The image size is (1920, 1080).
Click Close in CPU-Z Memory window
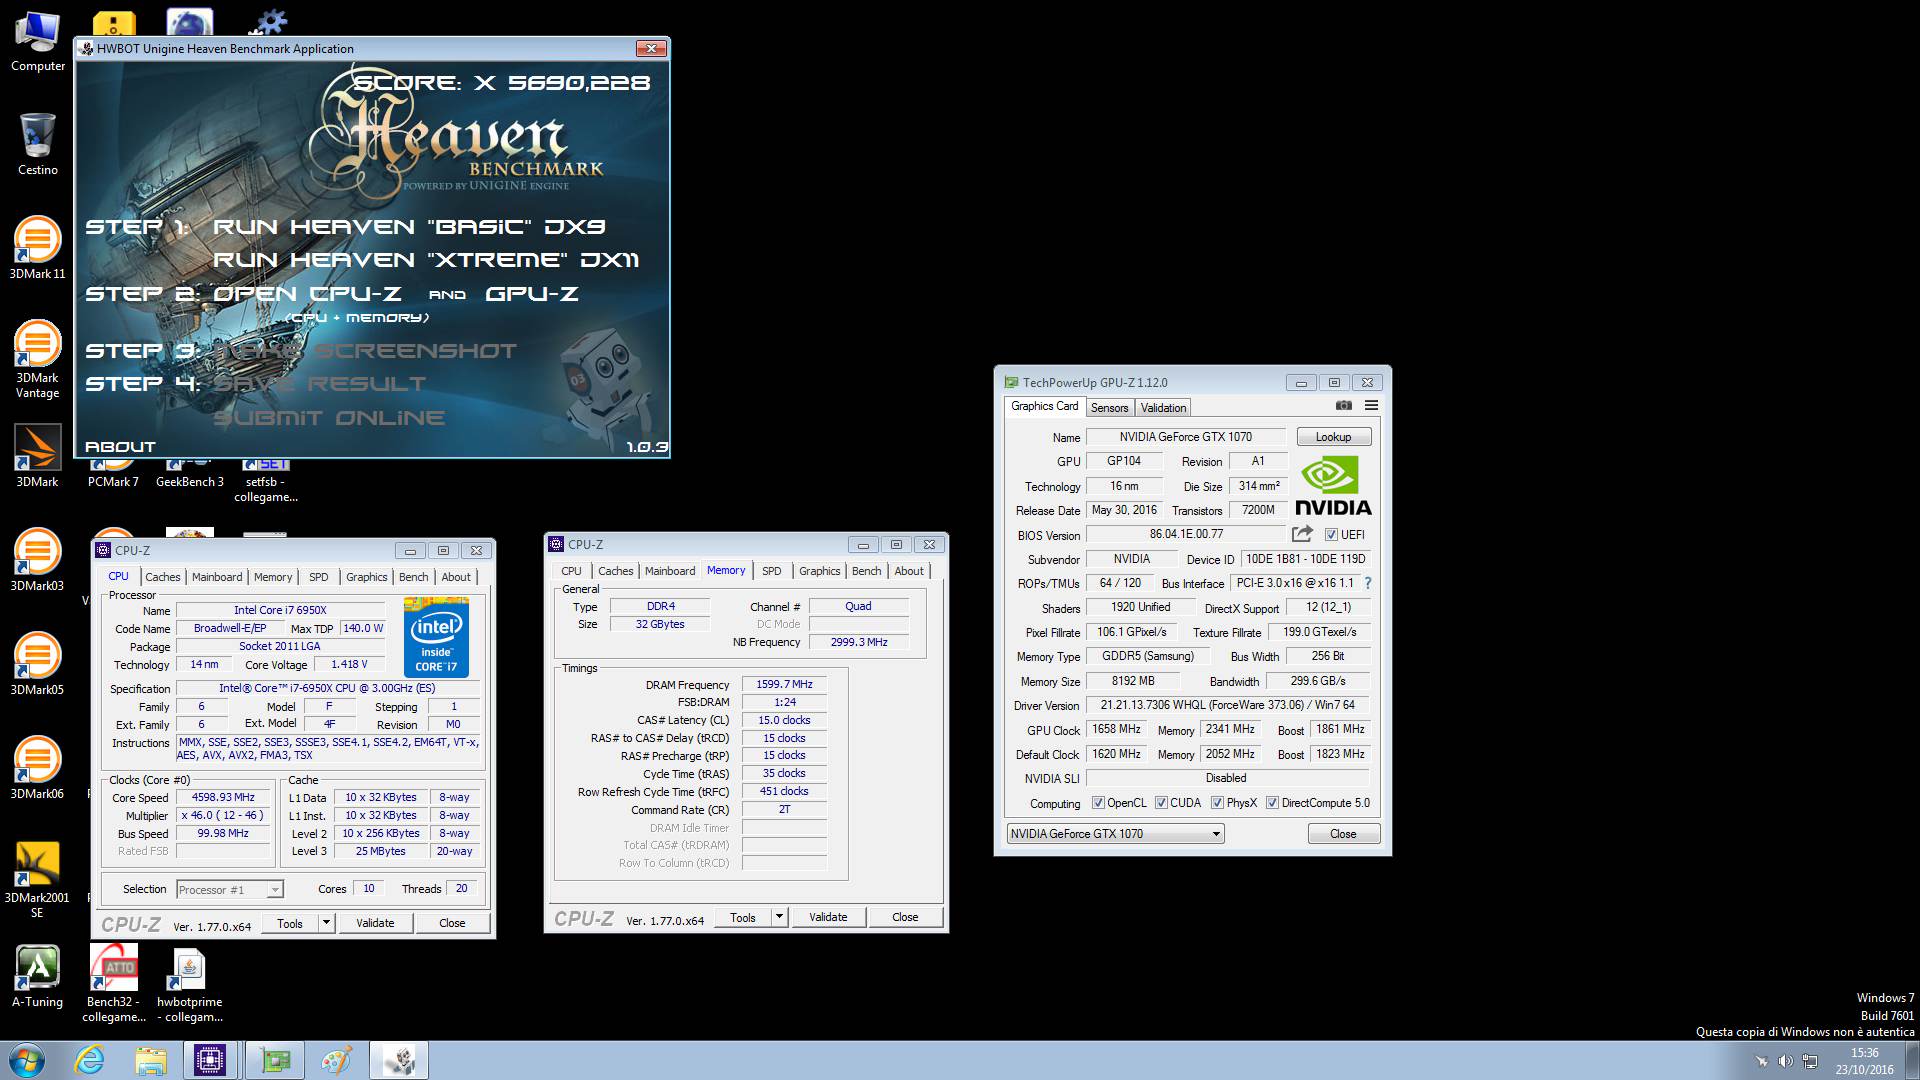click(x=905, y=917)
